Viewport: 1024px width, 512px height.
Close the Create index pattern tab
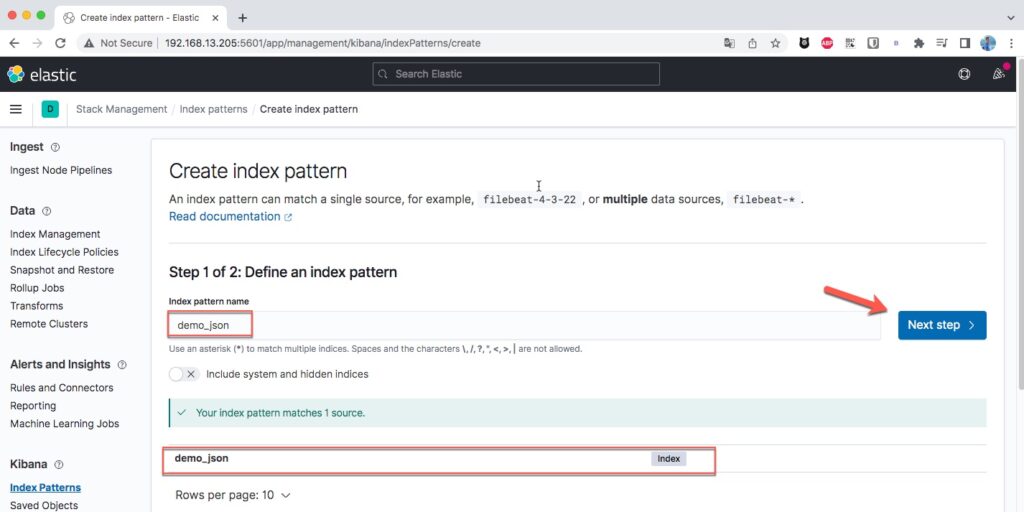pos(216,18)
